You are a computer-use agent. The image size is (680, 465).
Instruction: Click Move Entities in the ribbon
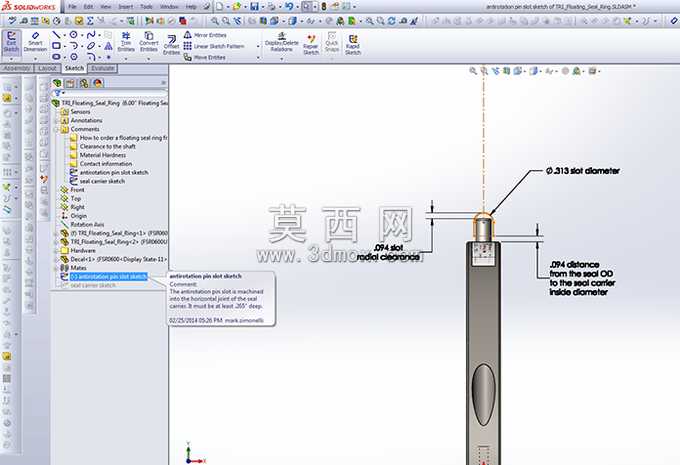tap(204, 57)
